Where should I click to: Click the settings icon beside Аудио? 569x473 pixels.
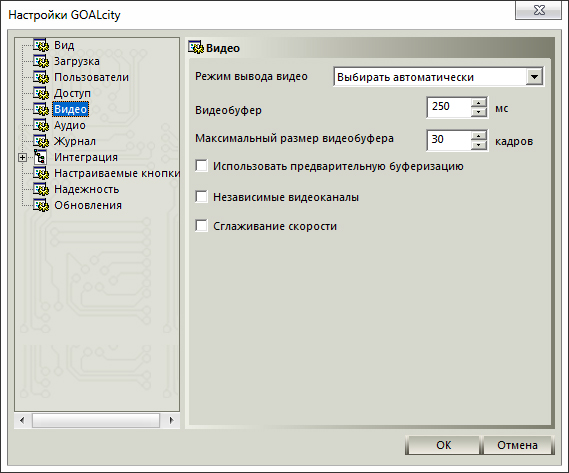[41, 125]
